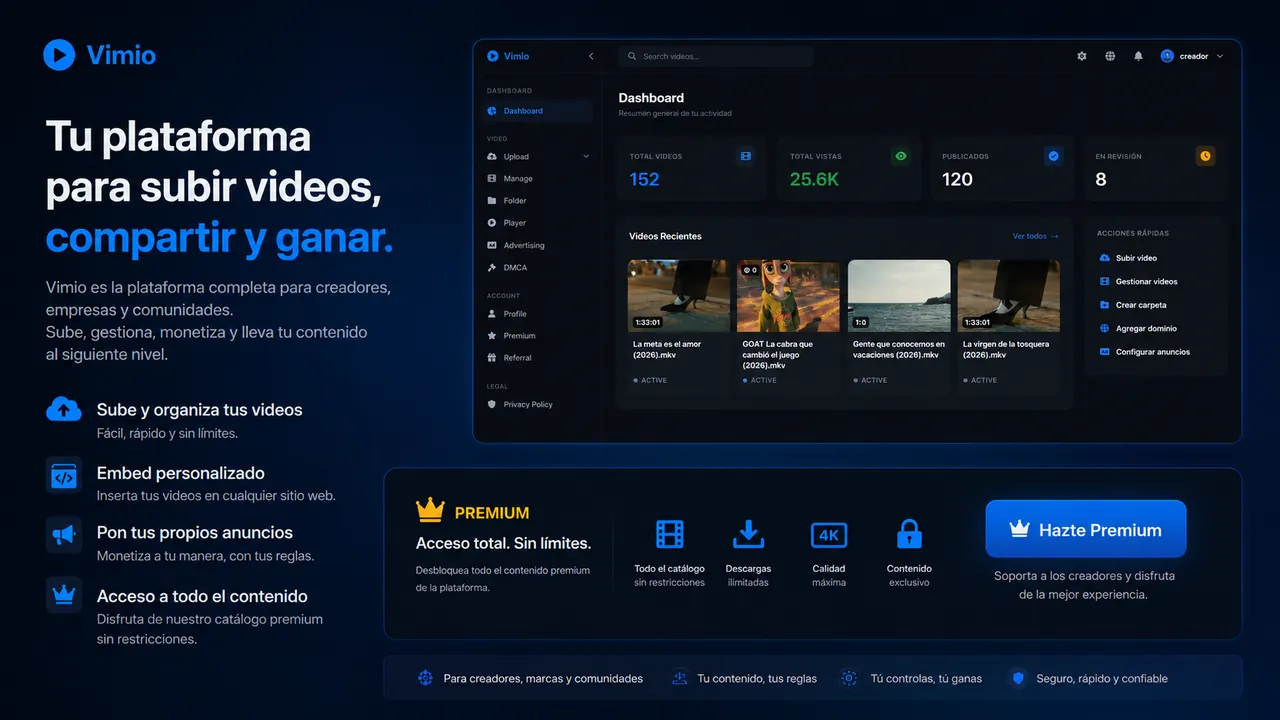Click the 4K Calidad máxima icon

click(x=829, y=535)
